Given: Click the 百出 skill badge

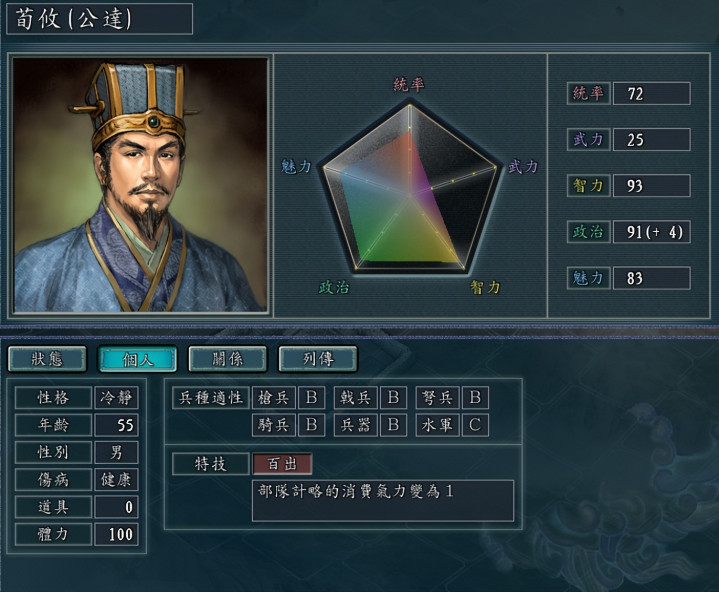Looking at the screenshot, I should pos(282,464).
